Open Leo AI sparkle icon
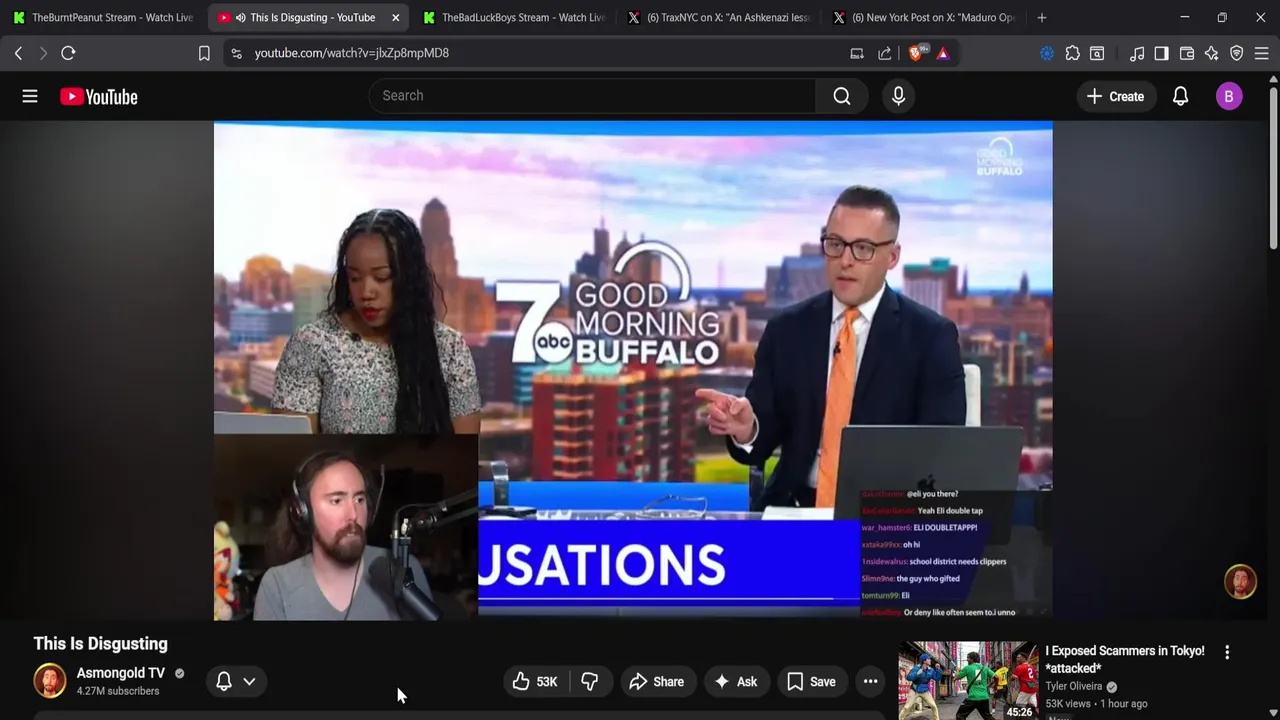 tap(1212, 53)
